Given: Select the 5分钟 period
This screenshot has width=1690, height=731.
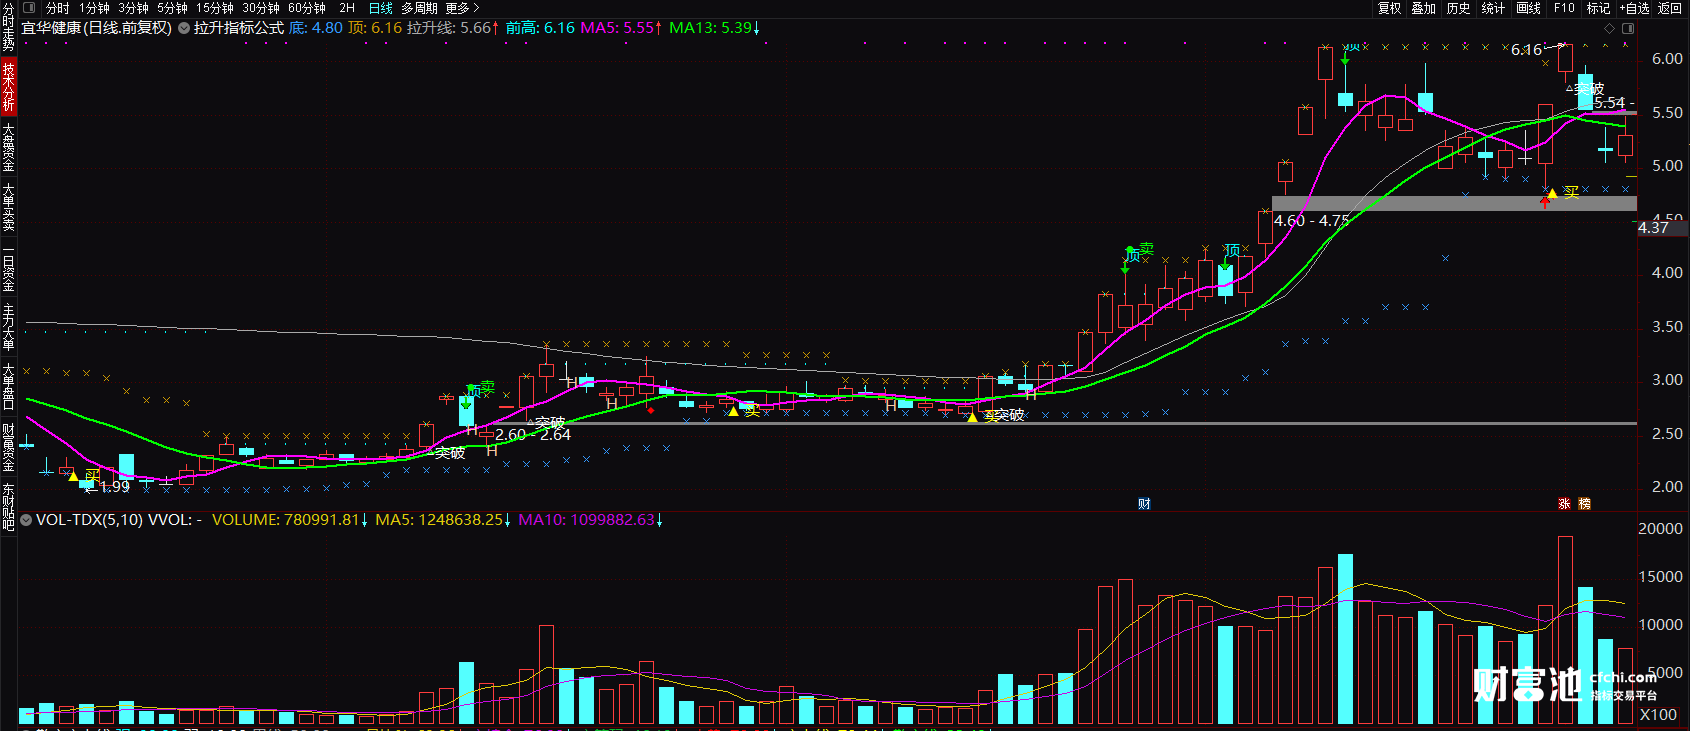Looking at the screenshot, I should click(x=172, y=8).
